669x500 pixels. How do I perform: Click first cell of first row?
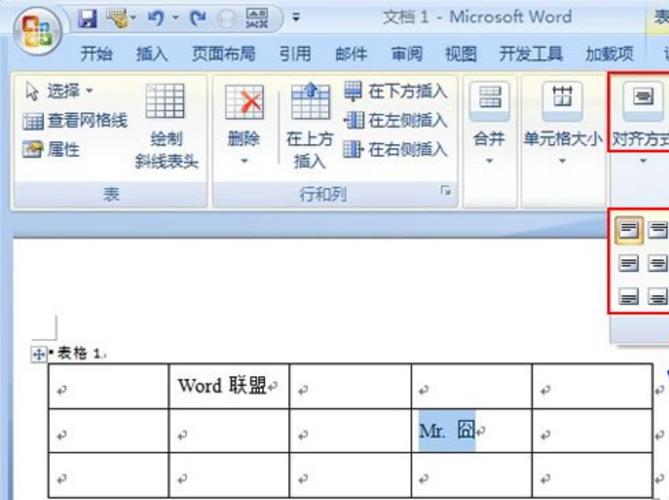[x=108, y=386]
